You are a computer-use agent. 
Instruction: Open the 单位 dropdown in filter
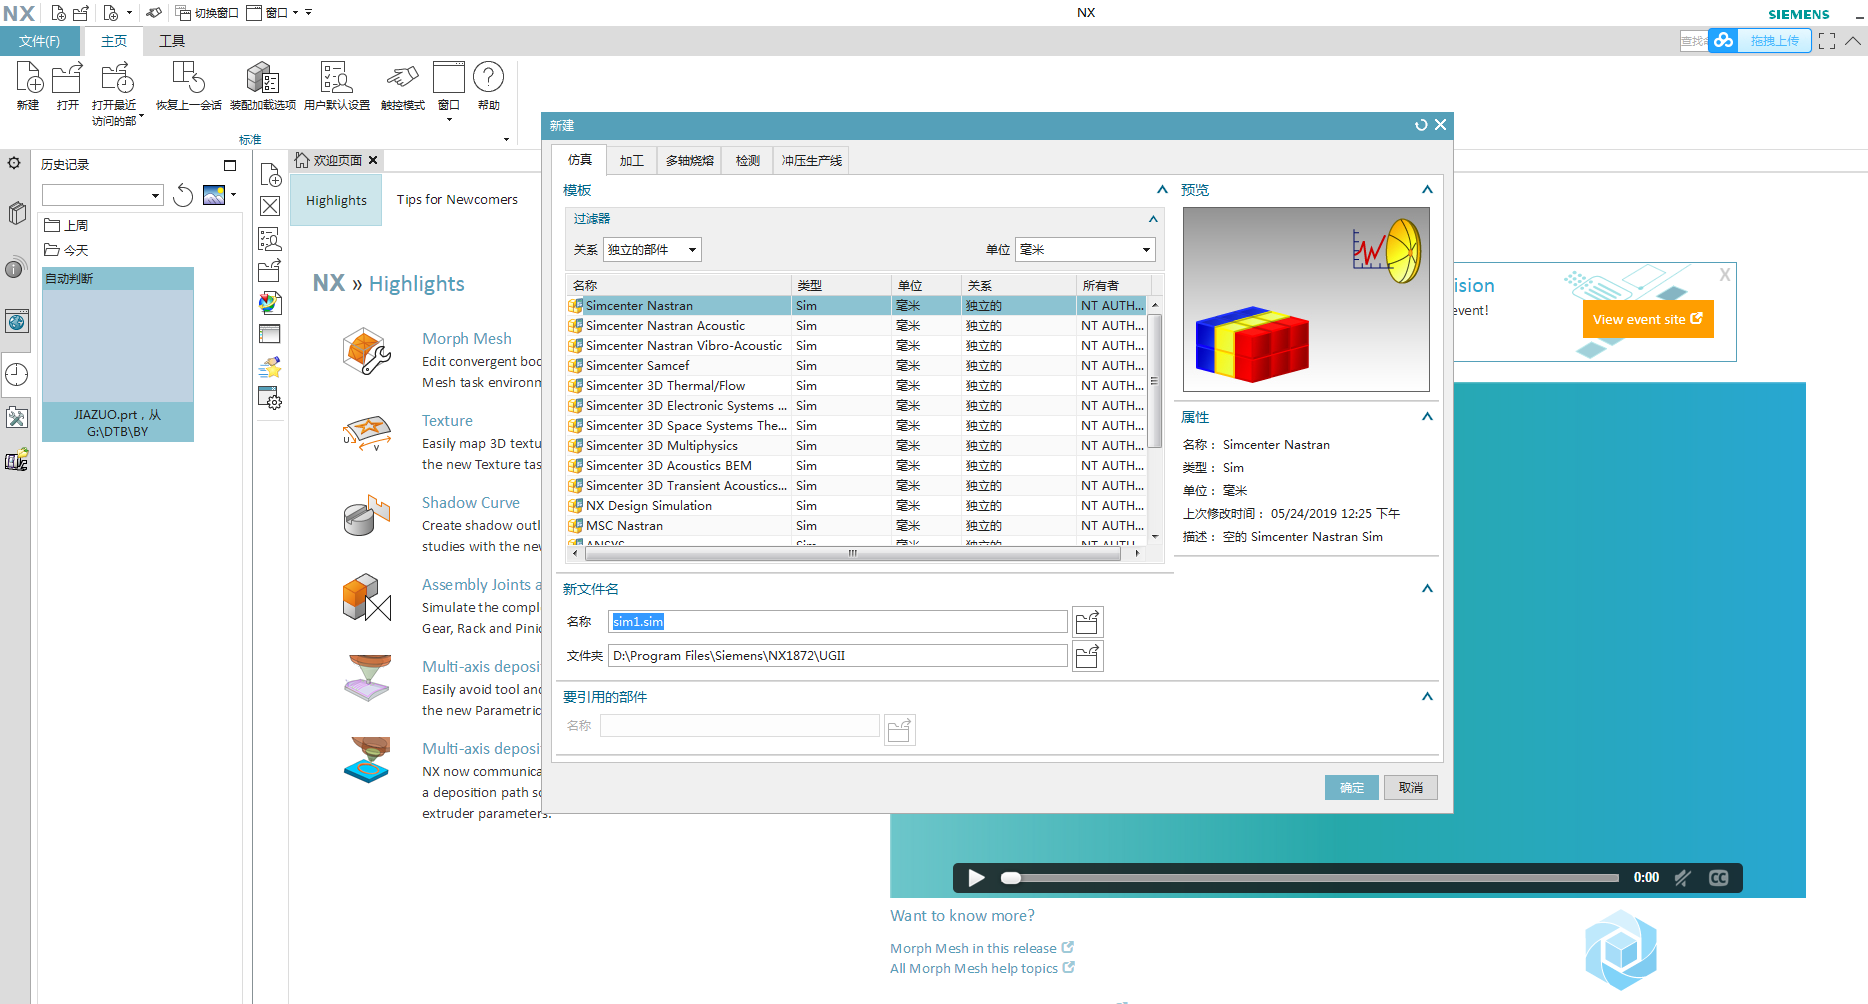(x=1085, y=250)
